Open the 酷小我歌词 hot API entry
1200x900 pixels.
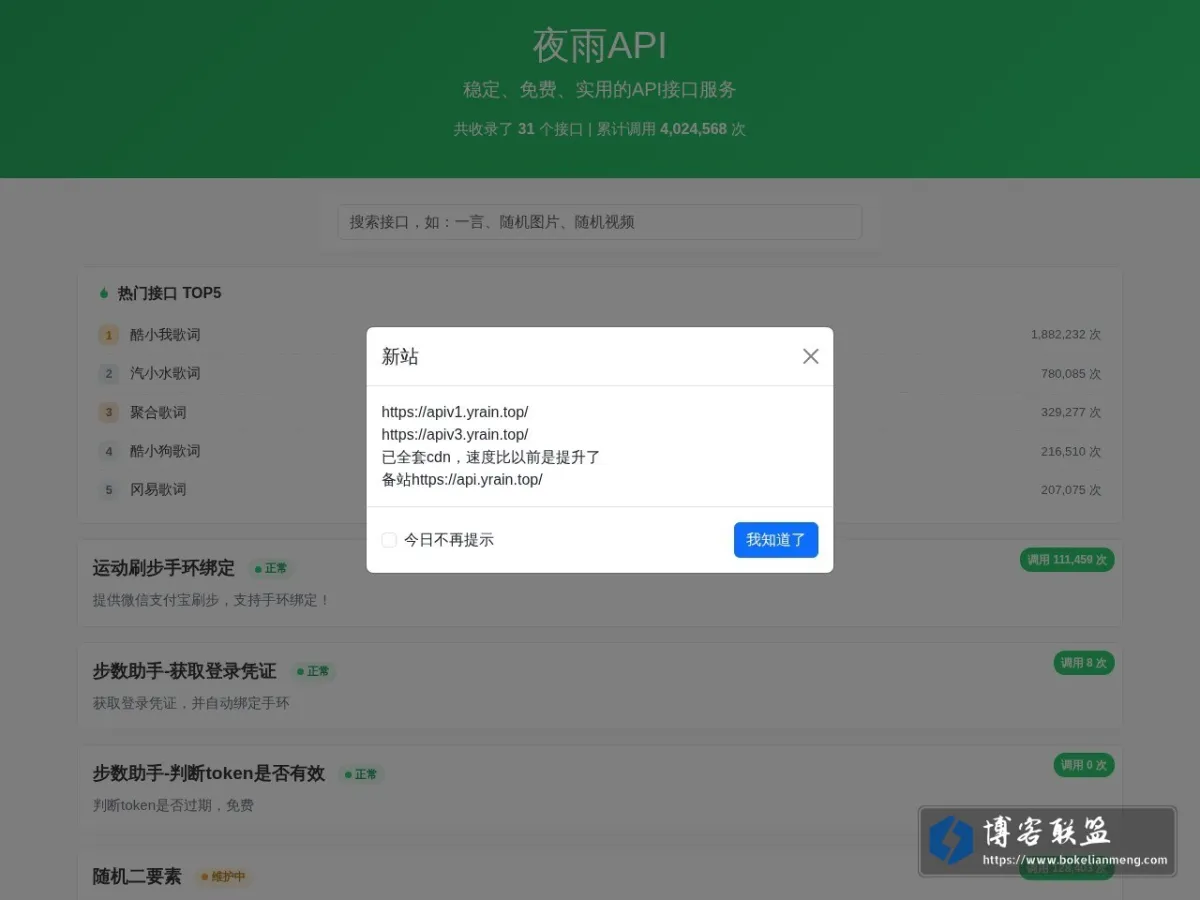coord(165,334)
